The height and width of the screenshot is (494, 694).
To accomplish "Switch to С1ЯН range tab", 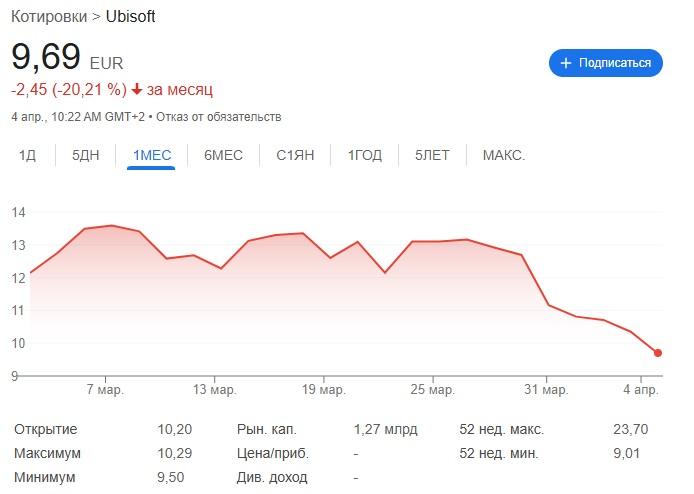I will point(295,155).
